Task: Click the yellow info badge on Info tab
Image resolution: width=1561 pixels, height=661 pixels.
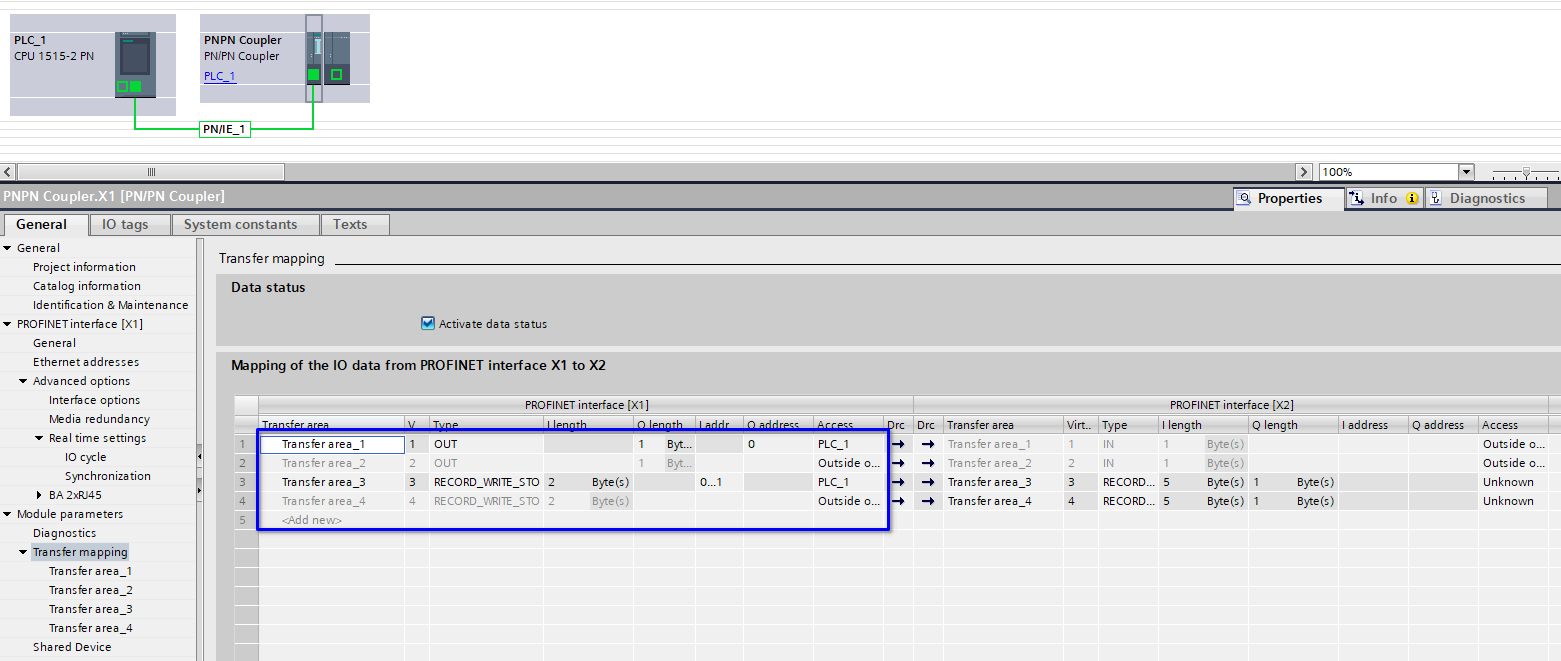Action: 1412,198
